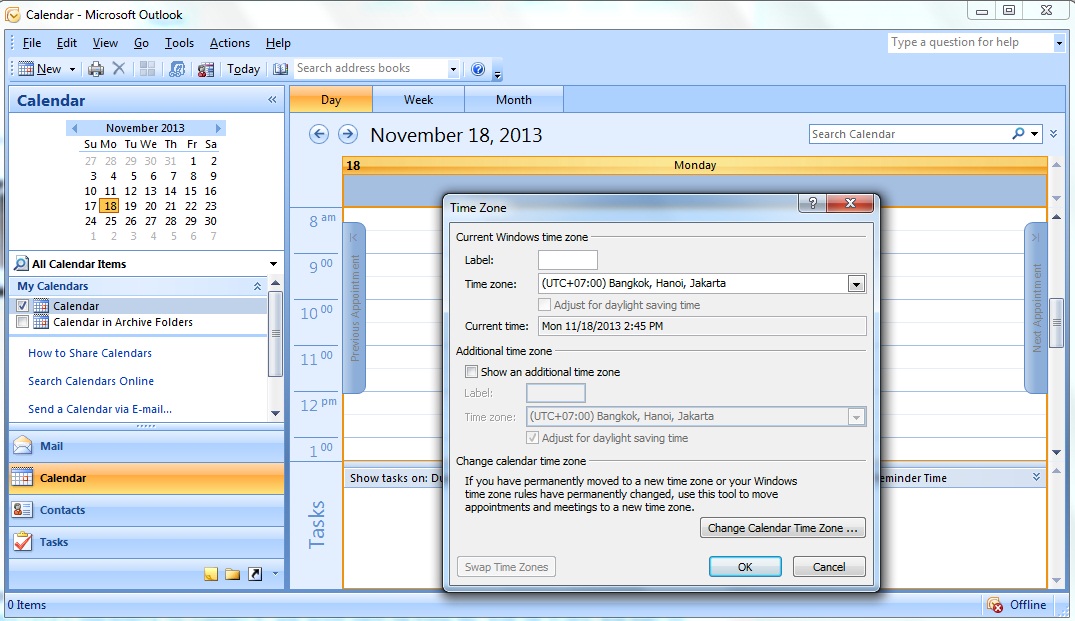Click the Next Appointment side tab
Viewport: 1075px width, 621px height.
[1036, 308]
